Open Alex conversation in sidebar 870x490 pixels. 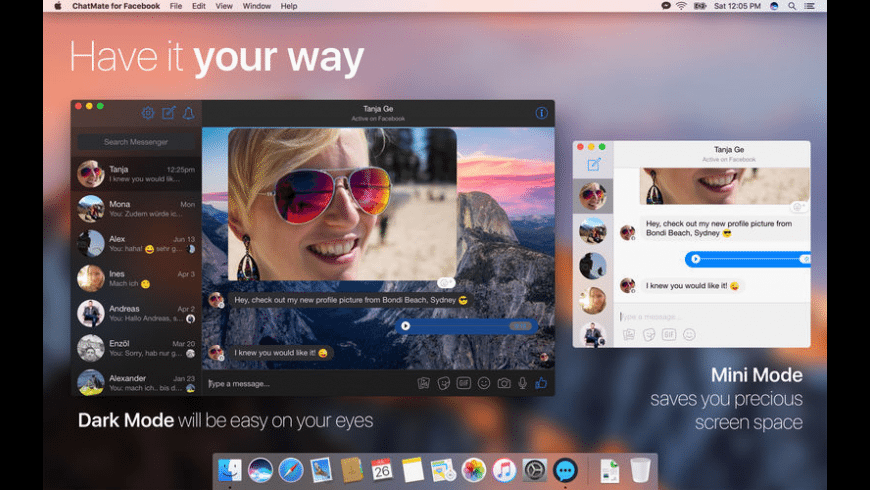pyautogui.click(x=136, y=244)
